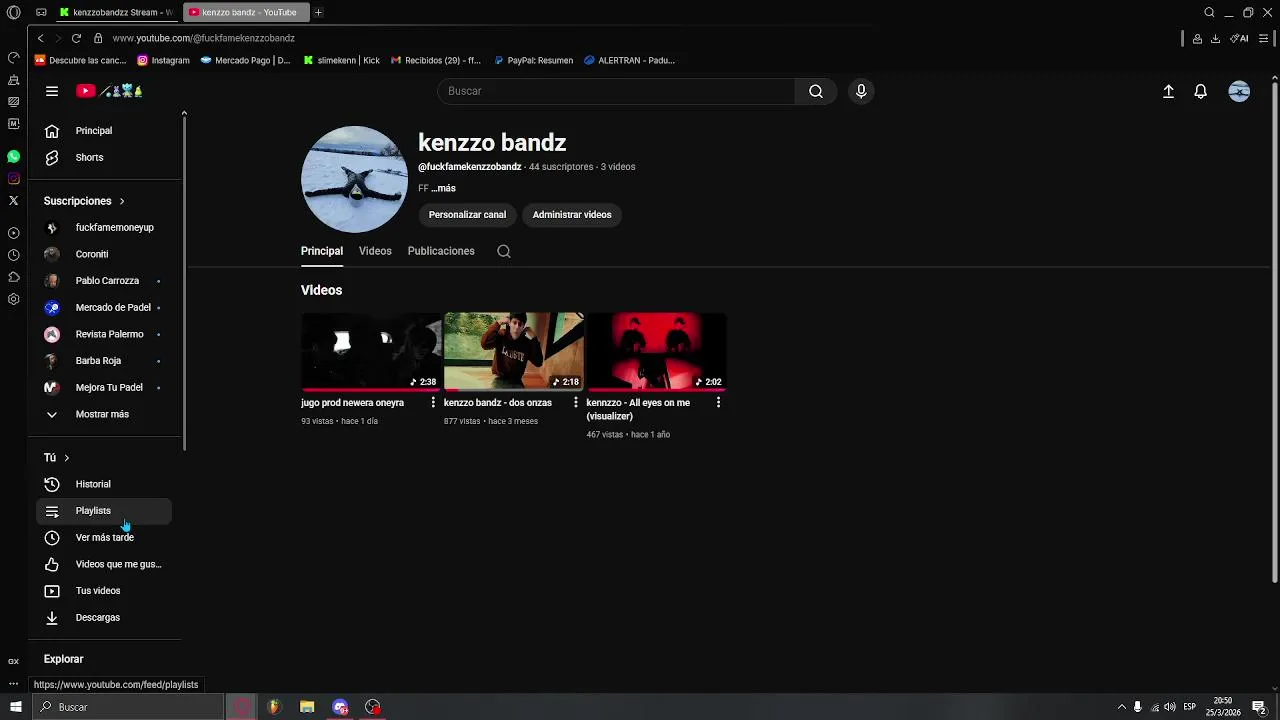Open the three-dot sidebar more menu
Screen dimensions: 1280x720
pos(13,684)
